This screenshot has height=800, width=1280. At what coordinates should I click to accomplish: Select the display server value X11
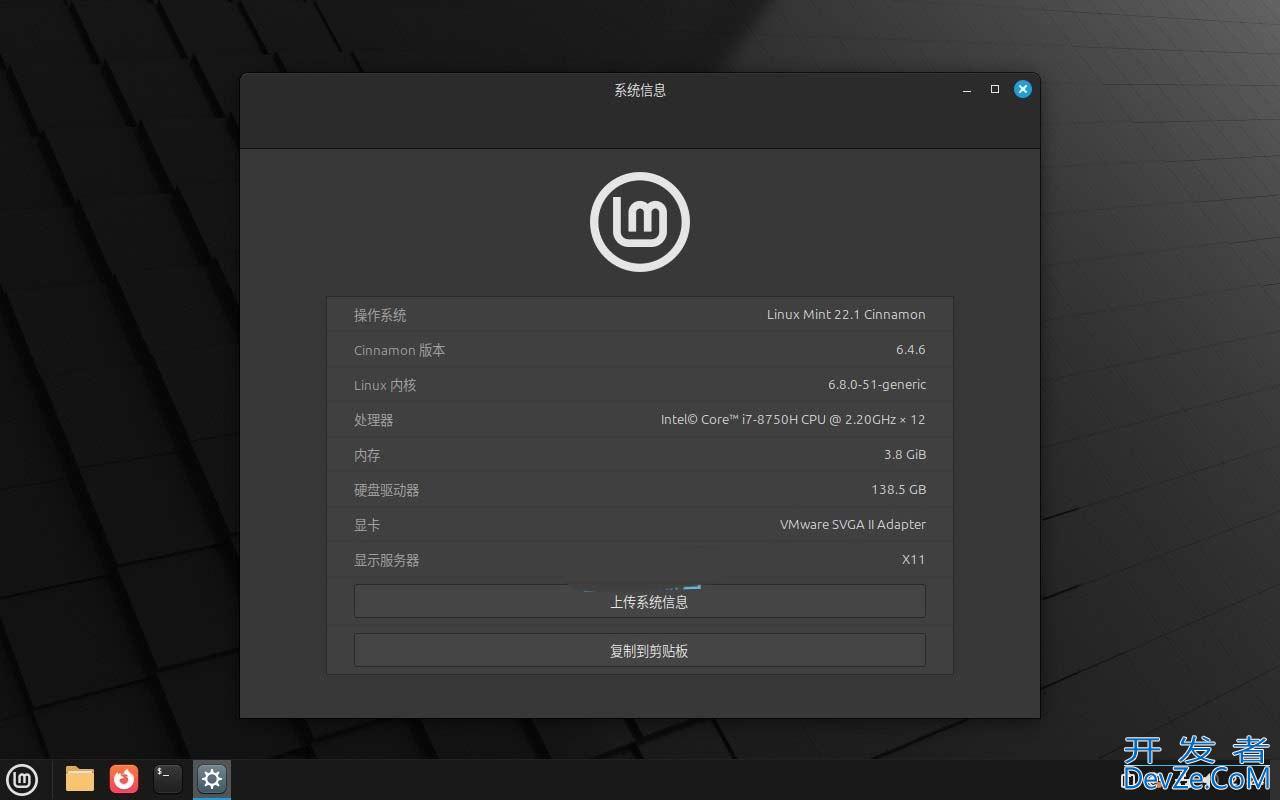pyautogui.click(x=914, y=559)
